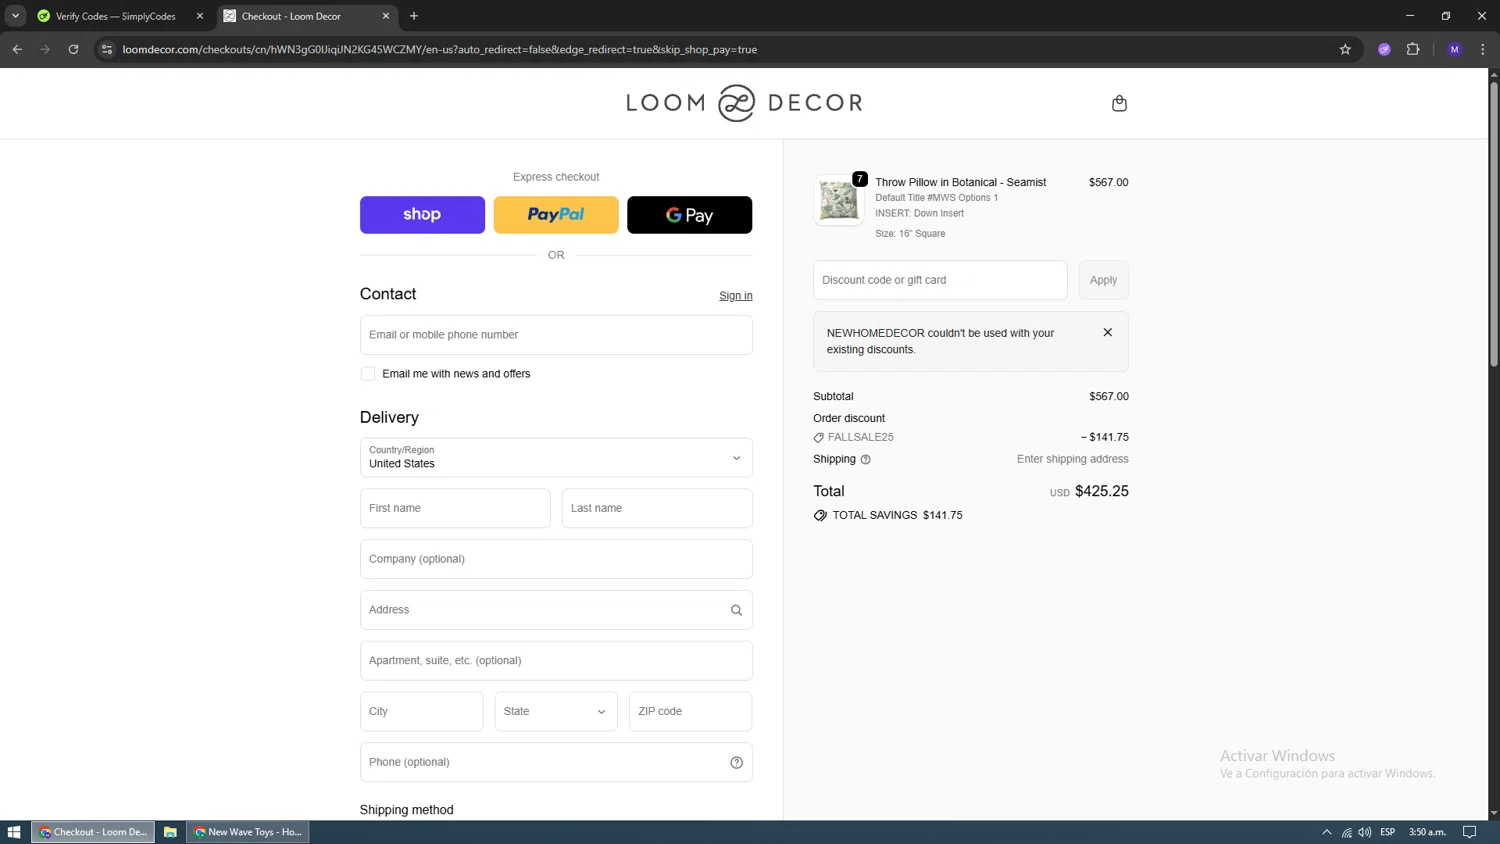Click the 3:50 a.m. taskbar clock
This screenshot has height=844, width=1500.
coord(1427,832)
